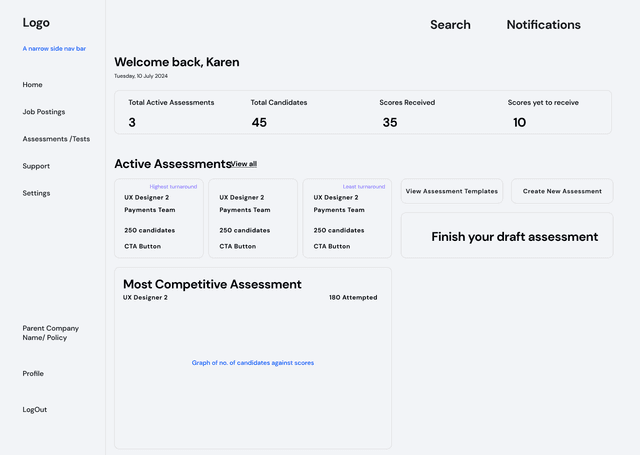Viewport: 640px width, 455px height.
Task: Click Total Active Assessments value 3
Action: pyautogui.click(x=132, y=122)
